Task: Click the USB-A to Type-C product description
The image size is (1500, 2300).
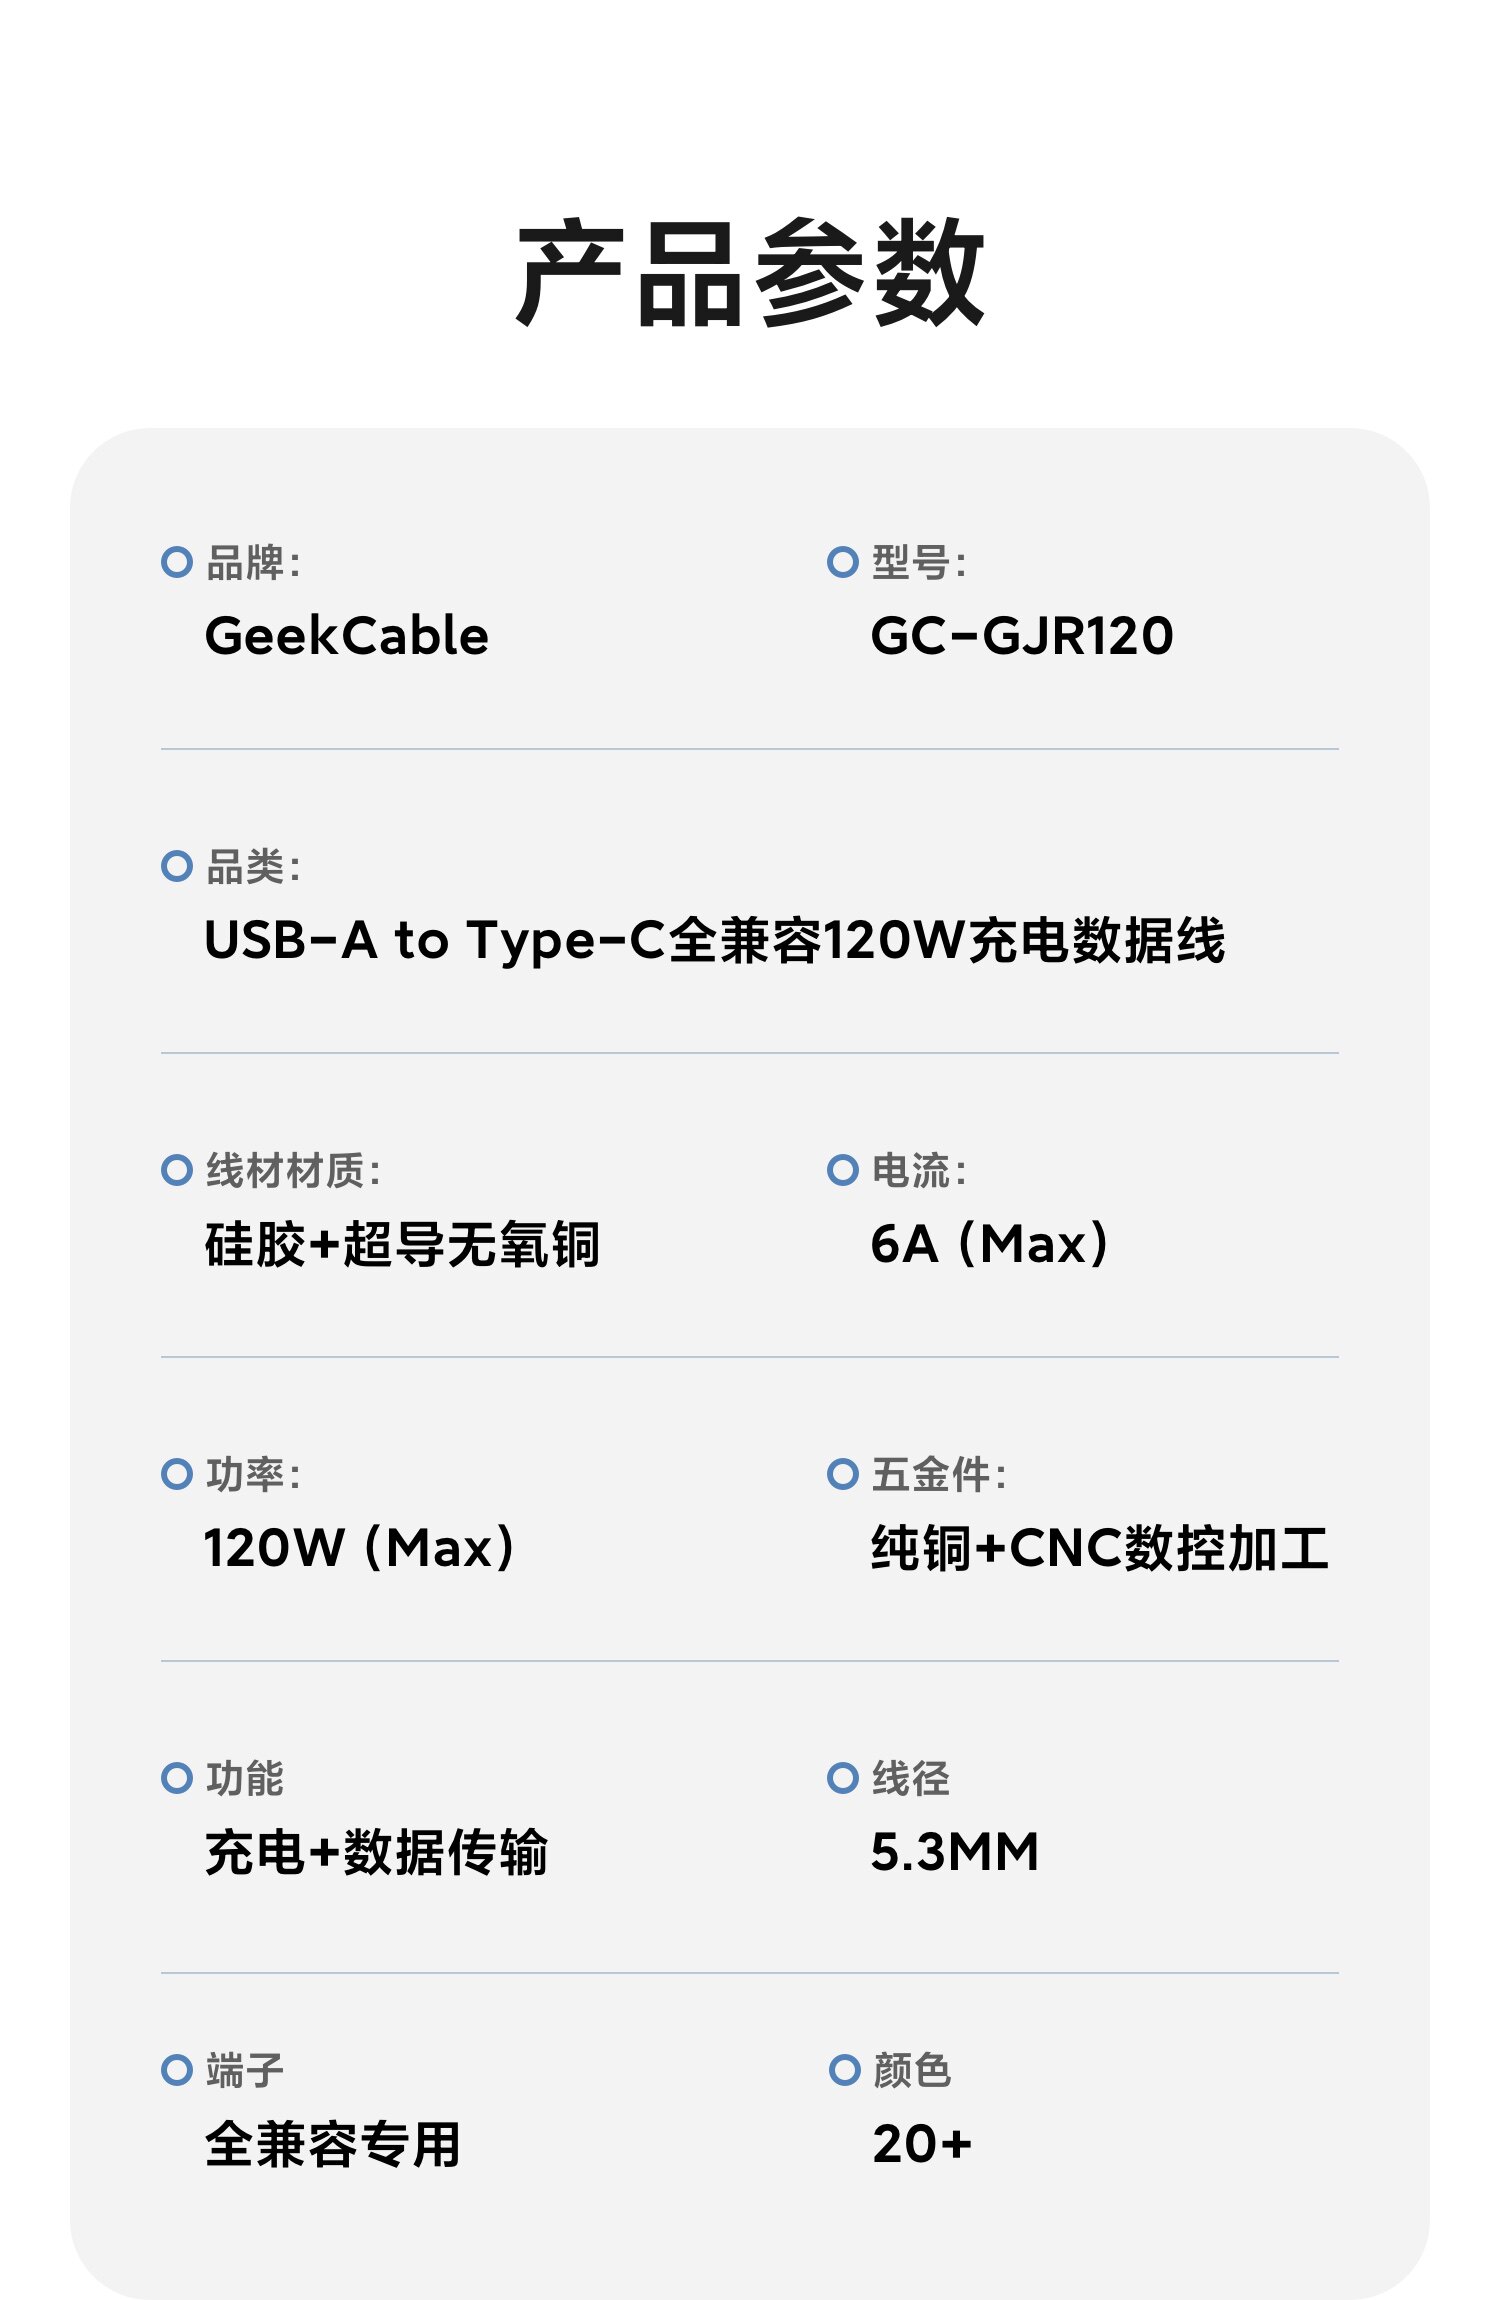Action: tap(714, 940)
